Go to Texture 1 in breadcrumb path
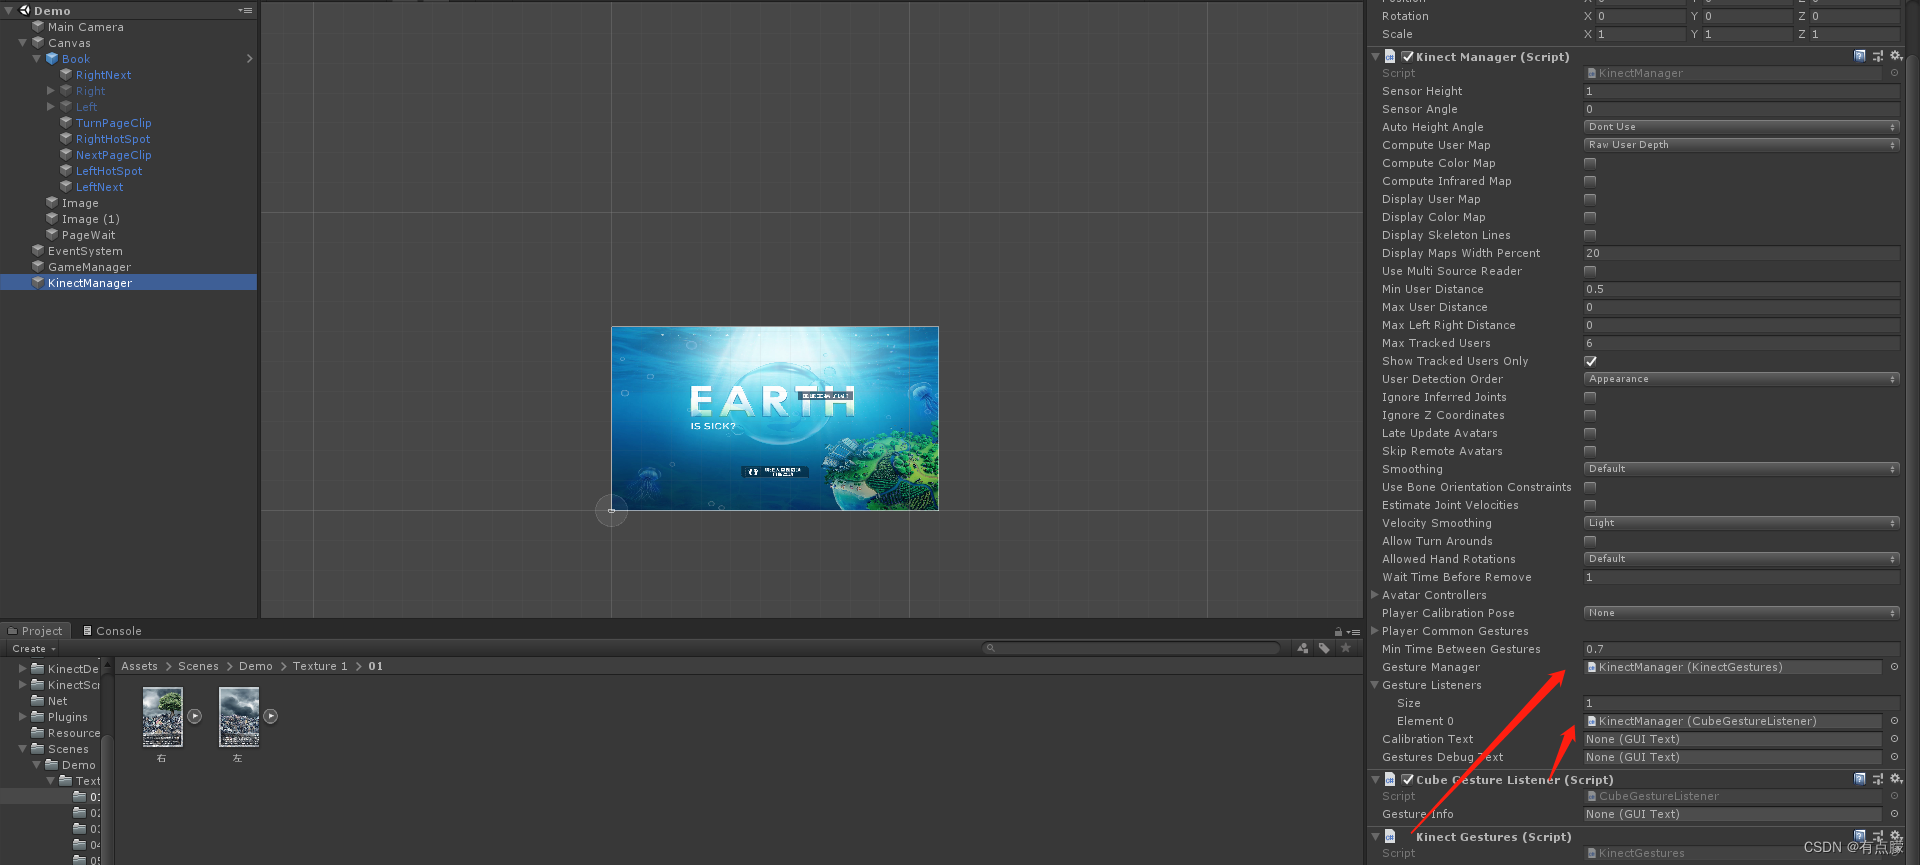Screen dimensions: 1920x865 (x=320, y=666)
